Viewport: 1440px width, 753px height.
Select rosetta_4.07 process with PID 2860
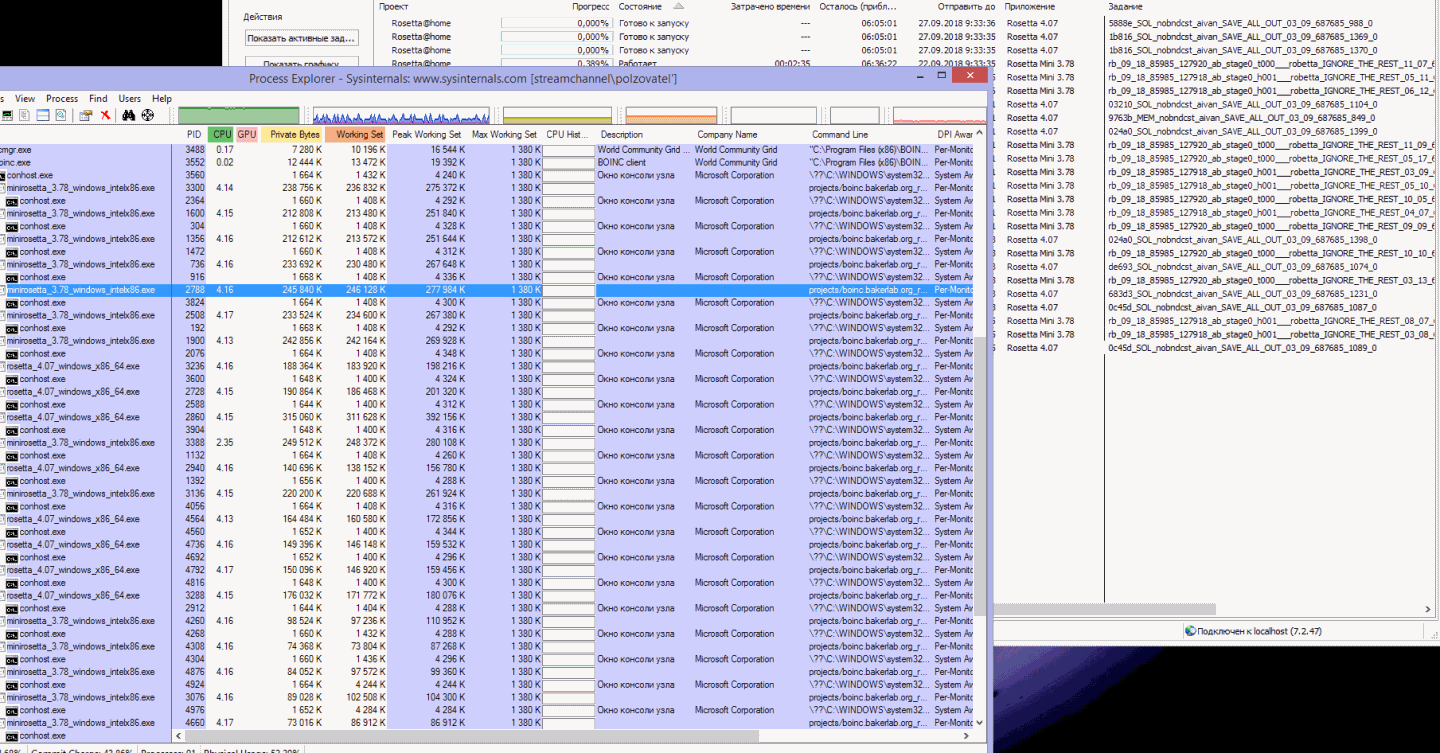pos(486,417)
